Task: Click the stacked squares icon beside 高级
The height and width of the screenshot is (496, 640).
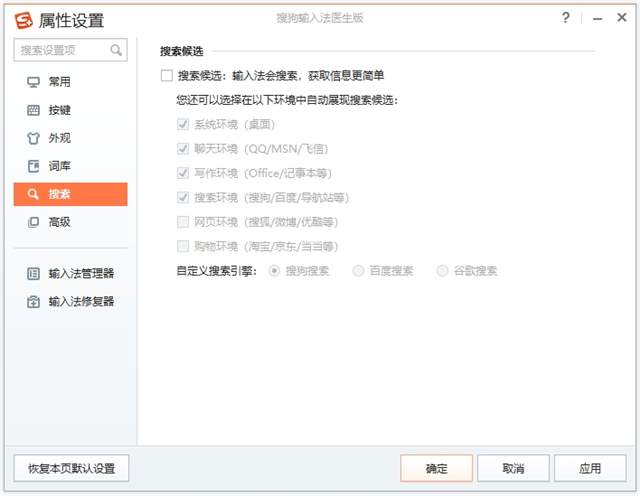Action: tap(33, 222)
